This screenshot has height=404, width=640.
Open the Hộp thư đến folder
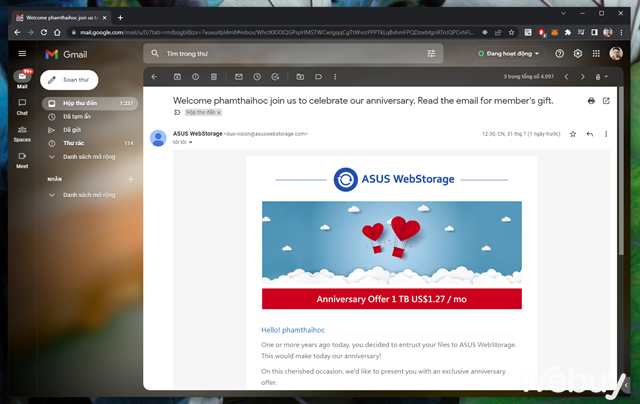click(x=80, y=103)
